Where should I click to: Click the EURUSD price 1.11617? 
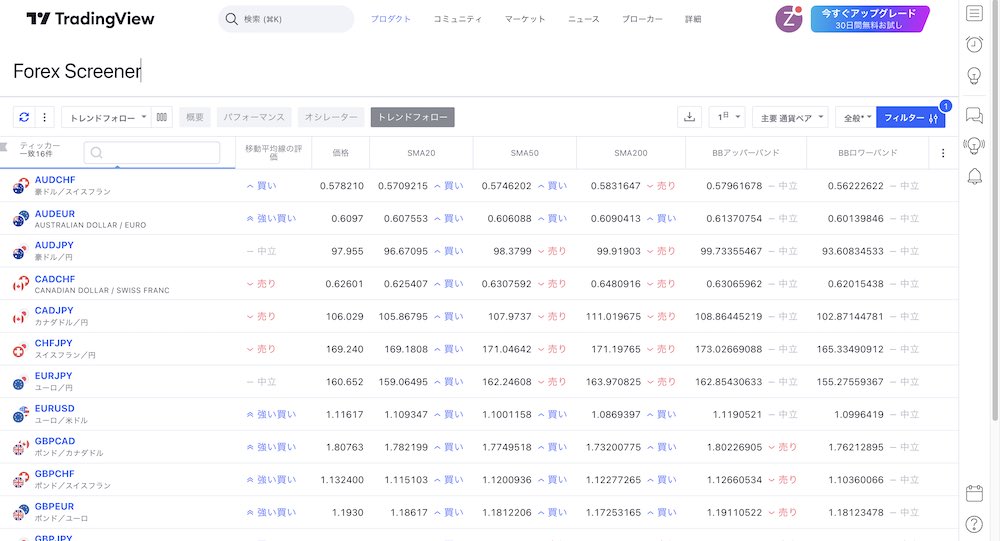click(344, 415)
